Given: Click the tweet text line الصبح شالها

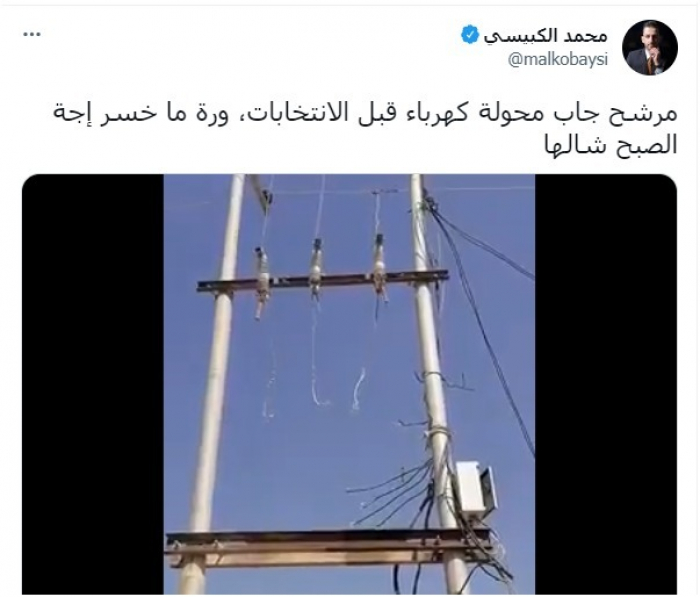Looking at the screenshot, I should point(611,146).
